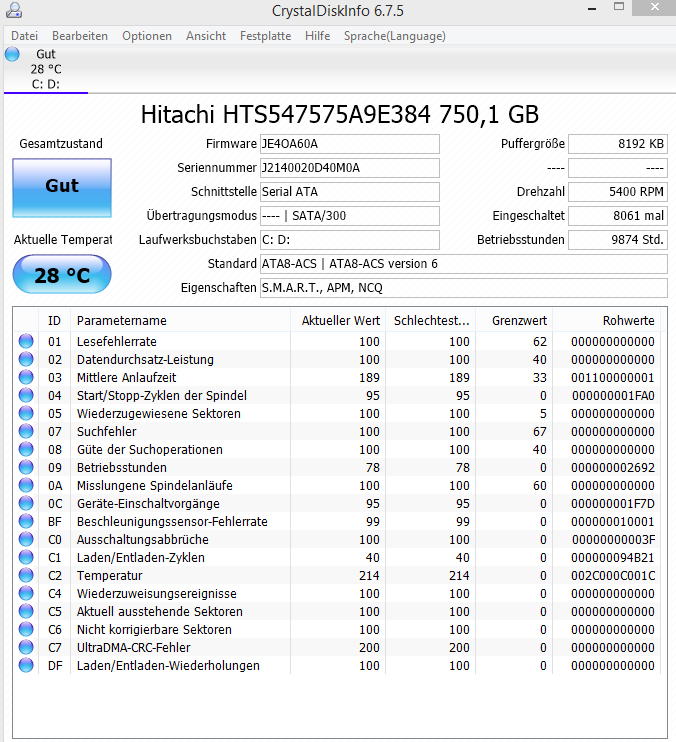Click the Betriebsstunden value 9874 Std.
The image size is (676, 742).
(x=618, y=240)
